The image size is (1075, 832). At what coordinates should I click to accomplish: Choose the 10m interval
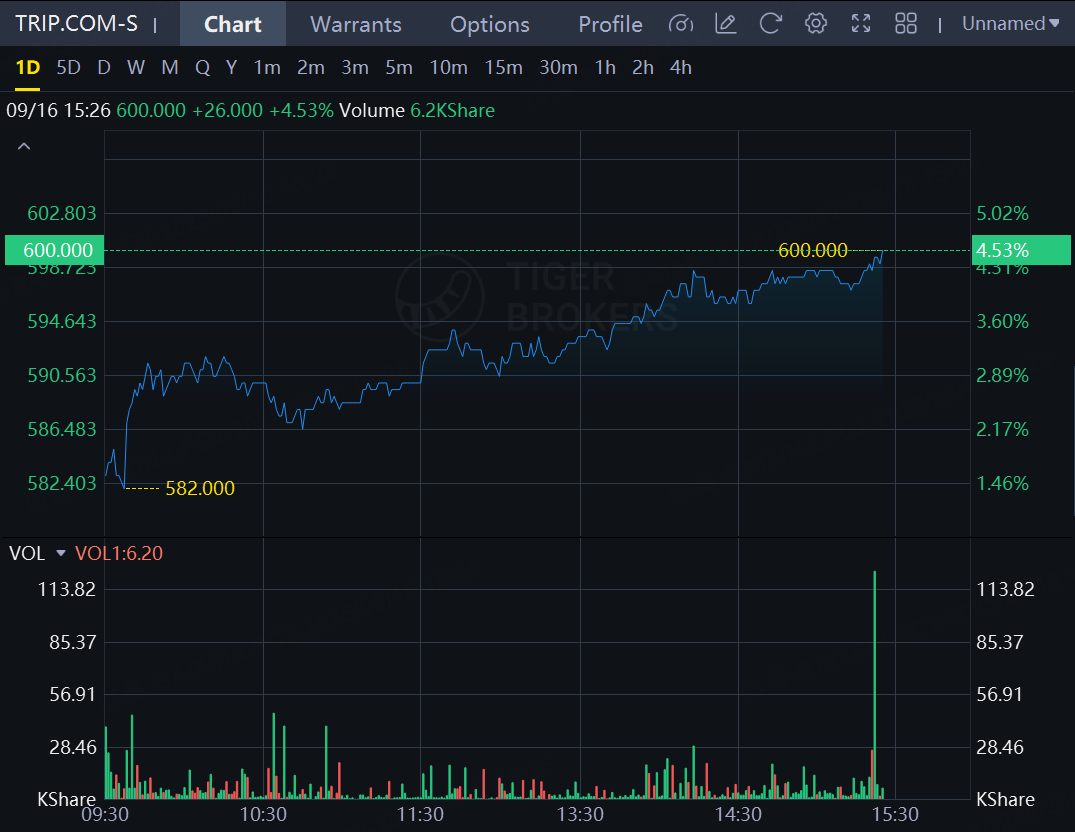(x=448, y=68)
